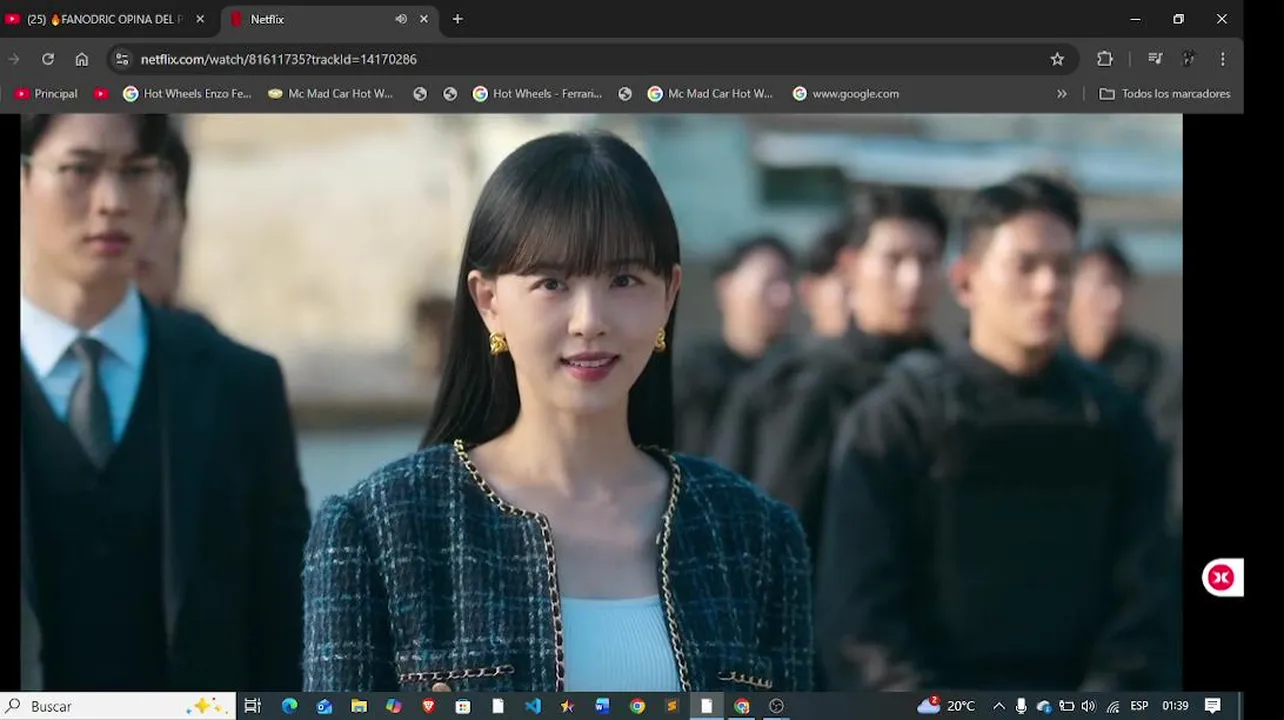Open the browser extensions puzzle icon
The width and height of the screenshot is (1284, 720).
coord(1105,59)
